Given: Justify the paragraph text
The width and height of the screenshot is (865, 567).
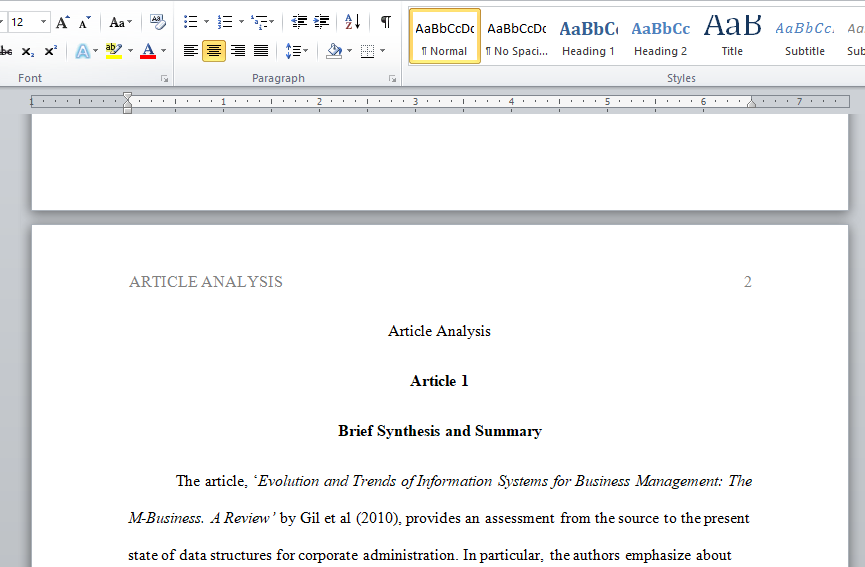Looking at the screenshot, I should (x=261, y=51).
